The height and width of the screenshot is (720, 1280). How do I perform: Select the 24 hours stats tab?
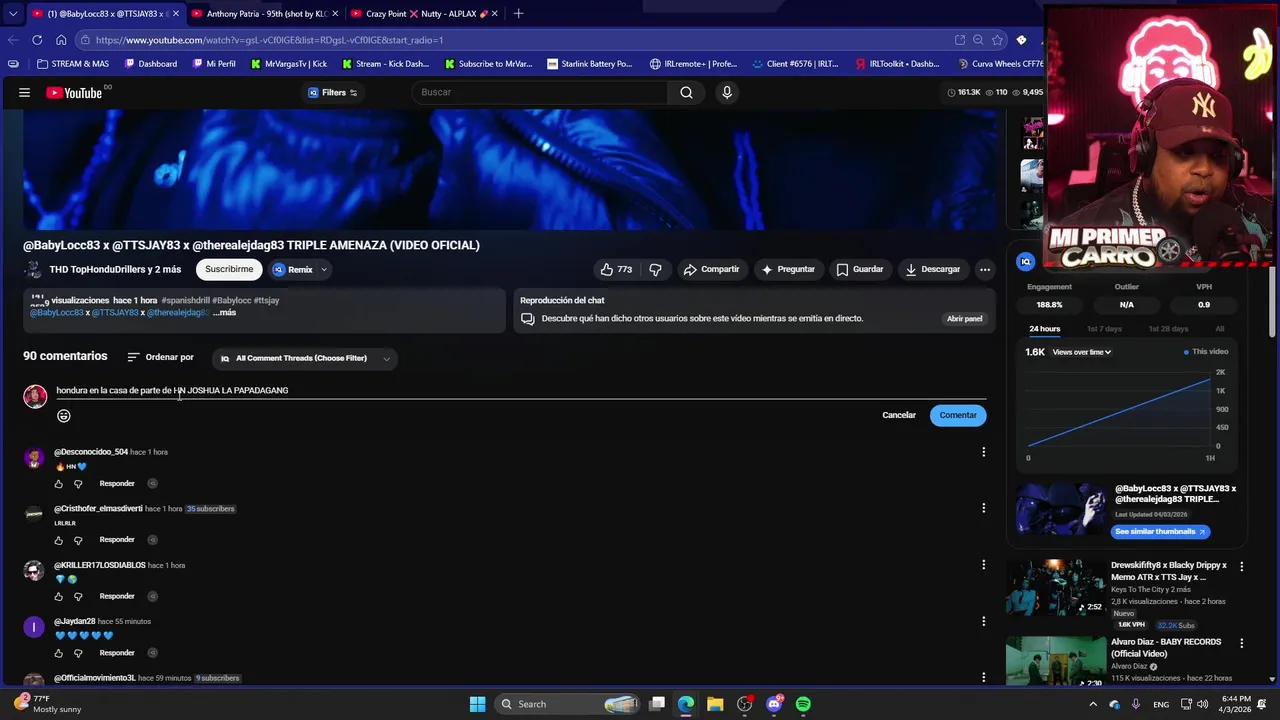click(x=1045, y=329)
